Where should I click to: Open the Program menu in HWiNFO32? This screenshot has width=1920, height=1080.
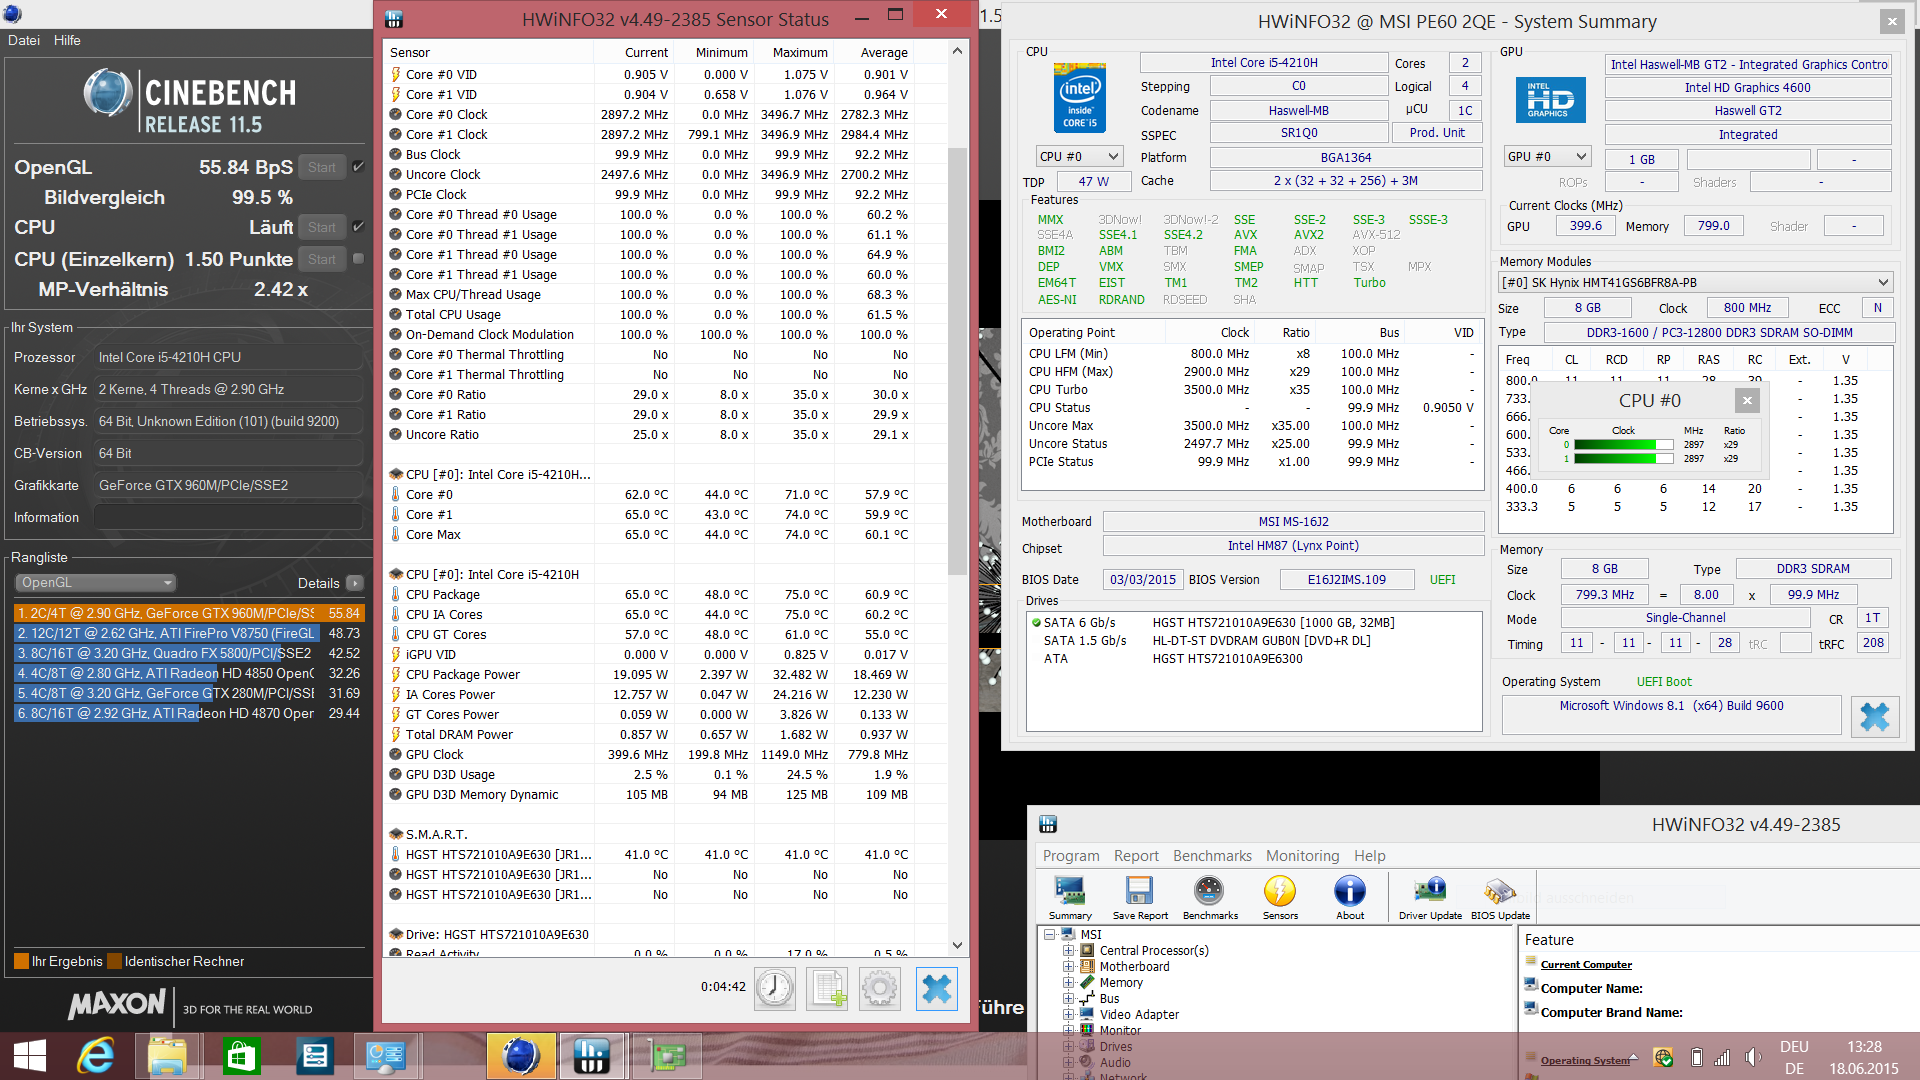click(x=1071, y=856)
